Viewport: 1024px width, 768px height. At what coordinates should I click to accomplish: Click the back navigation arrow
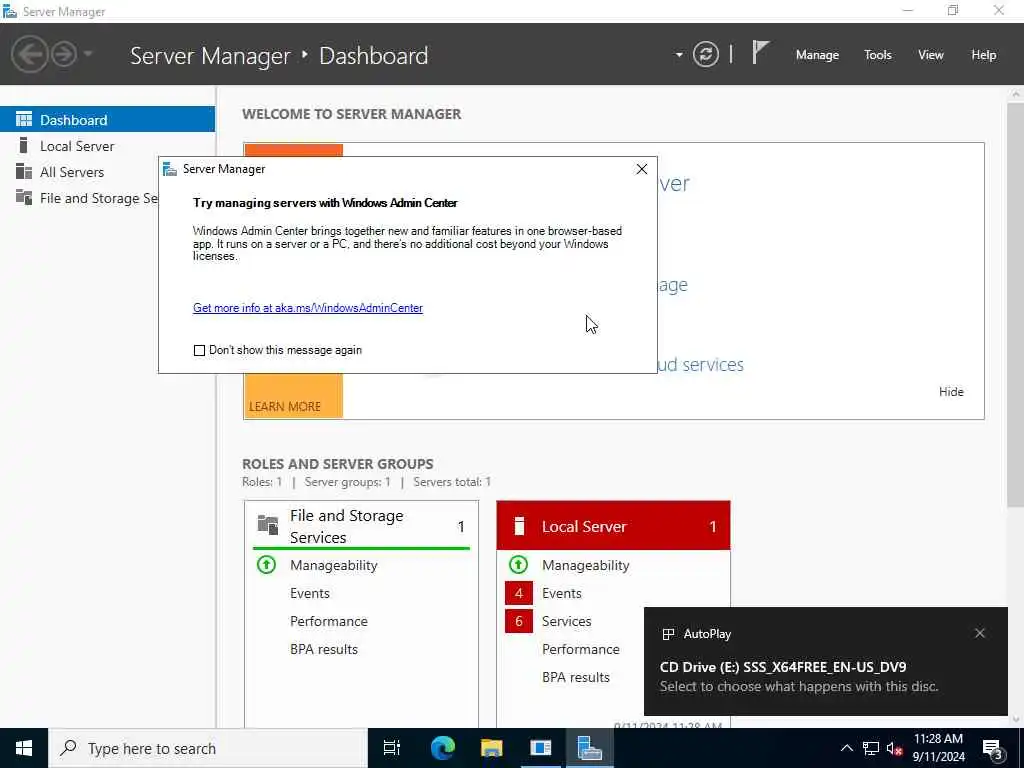pyautogui.click(x=29, y=54)
